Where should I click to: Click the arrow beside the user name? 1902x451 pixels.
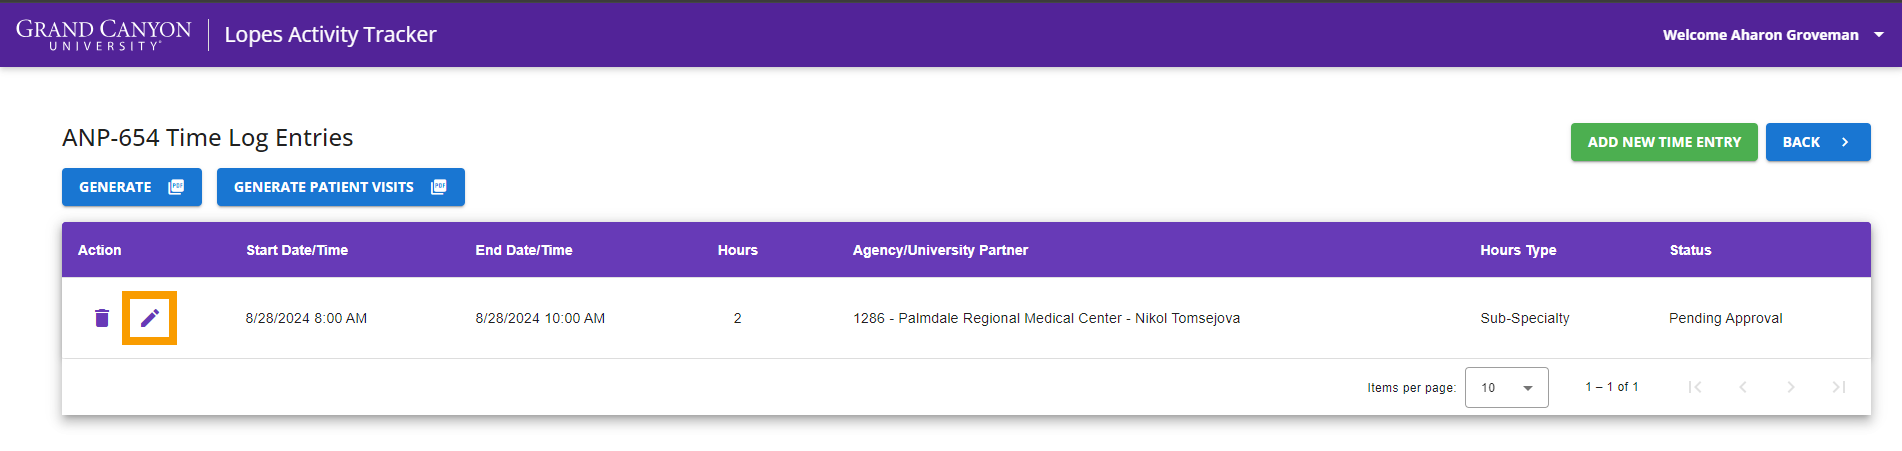pyautogui.click(x=1878, y=35)
